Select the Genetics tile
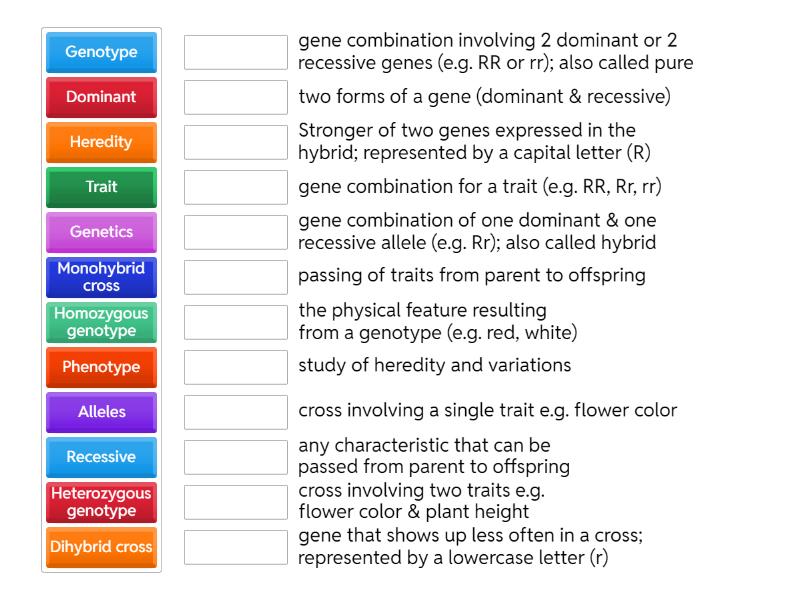This screenshot has width=800, height=600. tap(100, 232)
